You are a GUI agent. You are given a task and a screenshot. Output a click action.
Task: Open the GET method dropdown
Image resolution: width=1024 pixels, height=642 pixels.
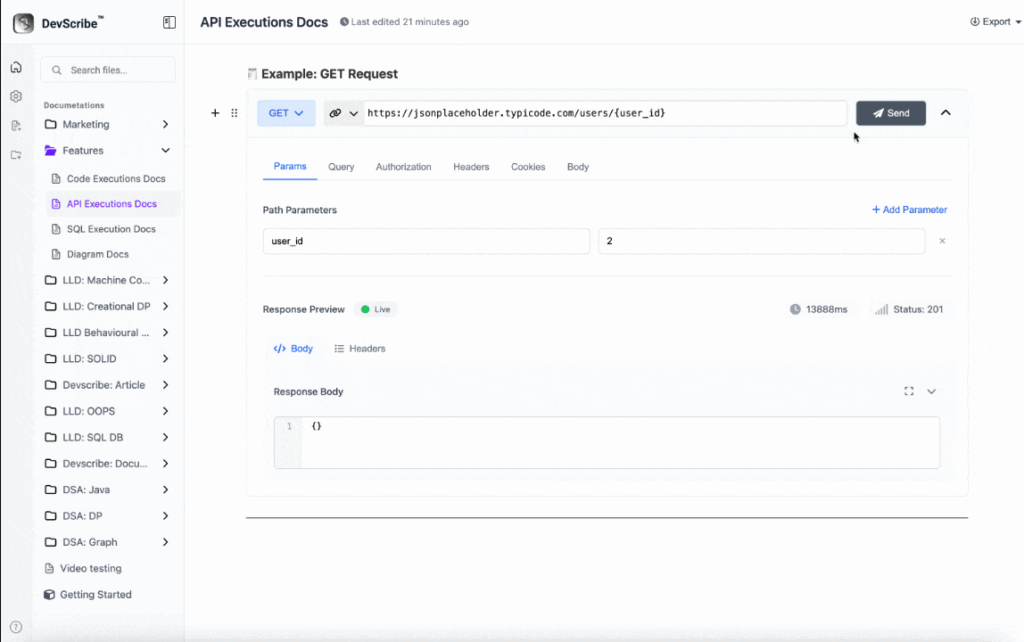(x=286, y=113)
